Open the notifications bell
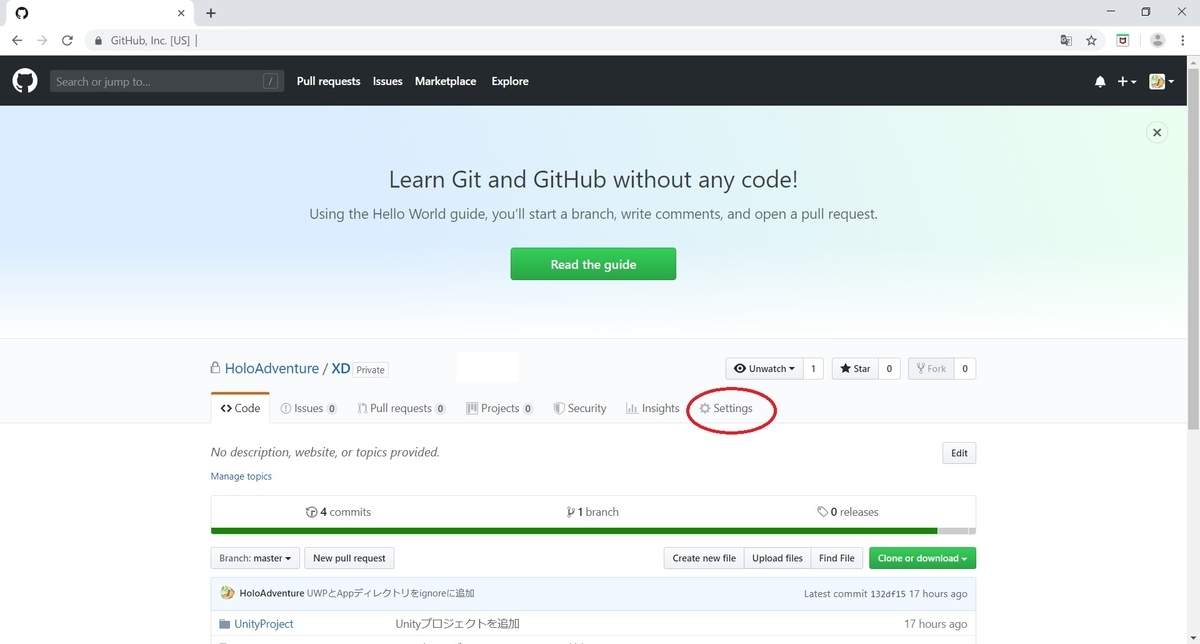Viewport: 1200px width, 644px height. point(1100,82)
